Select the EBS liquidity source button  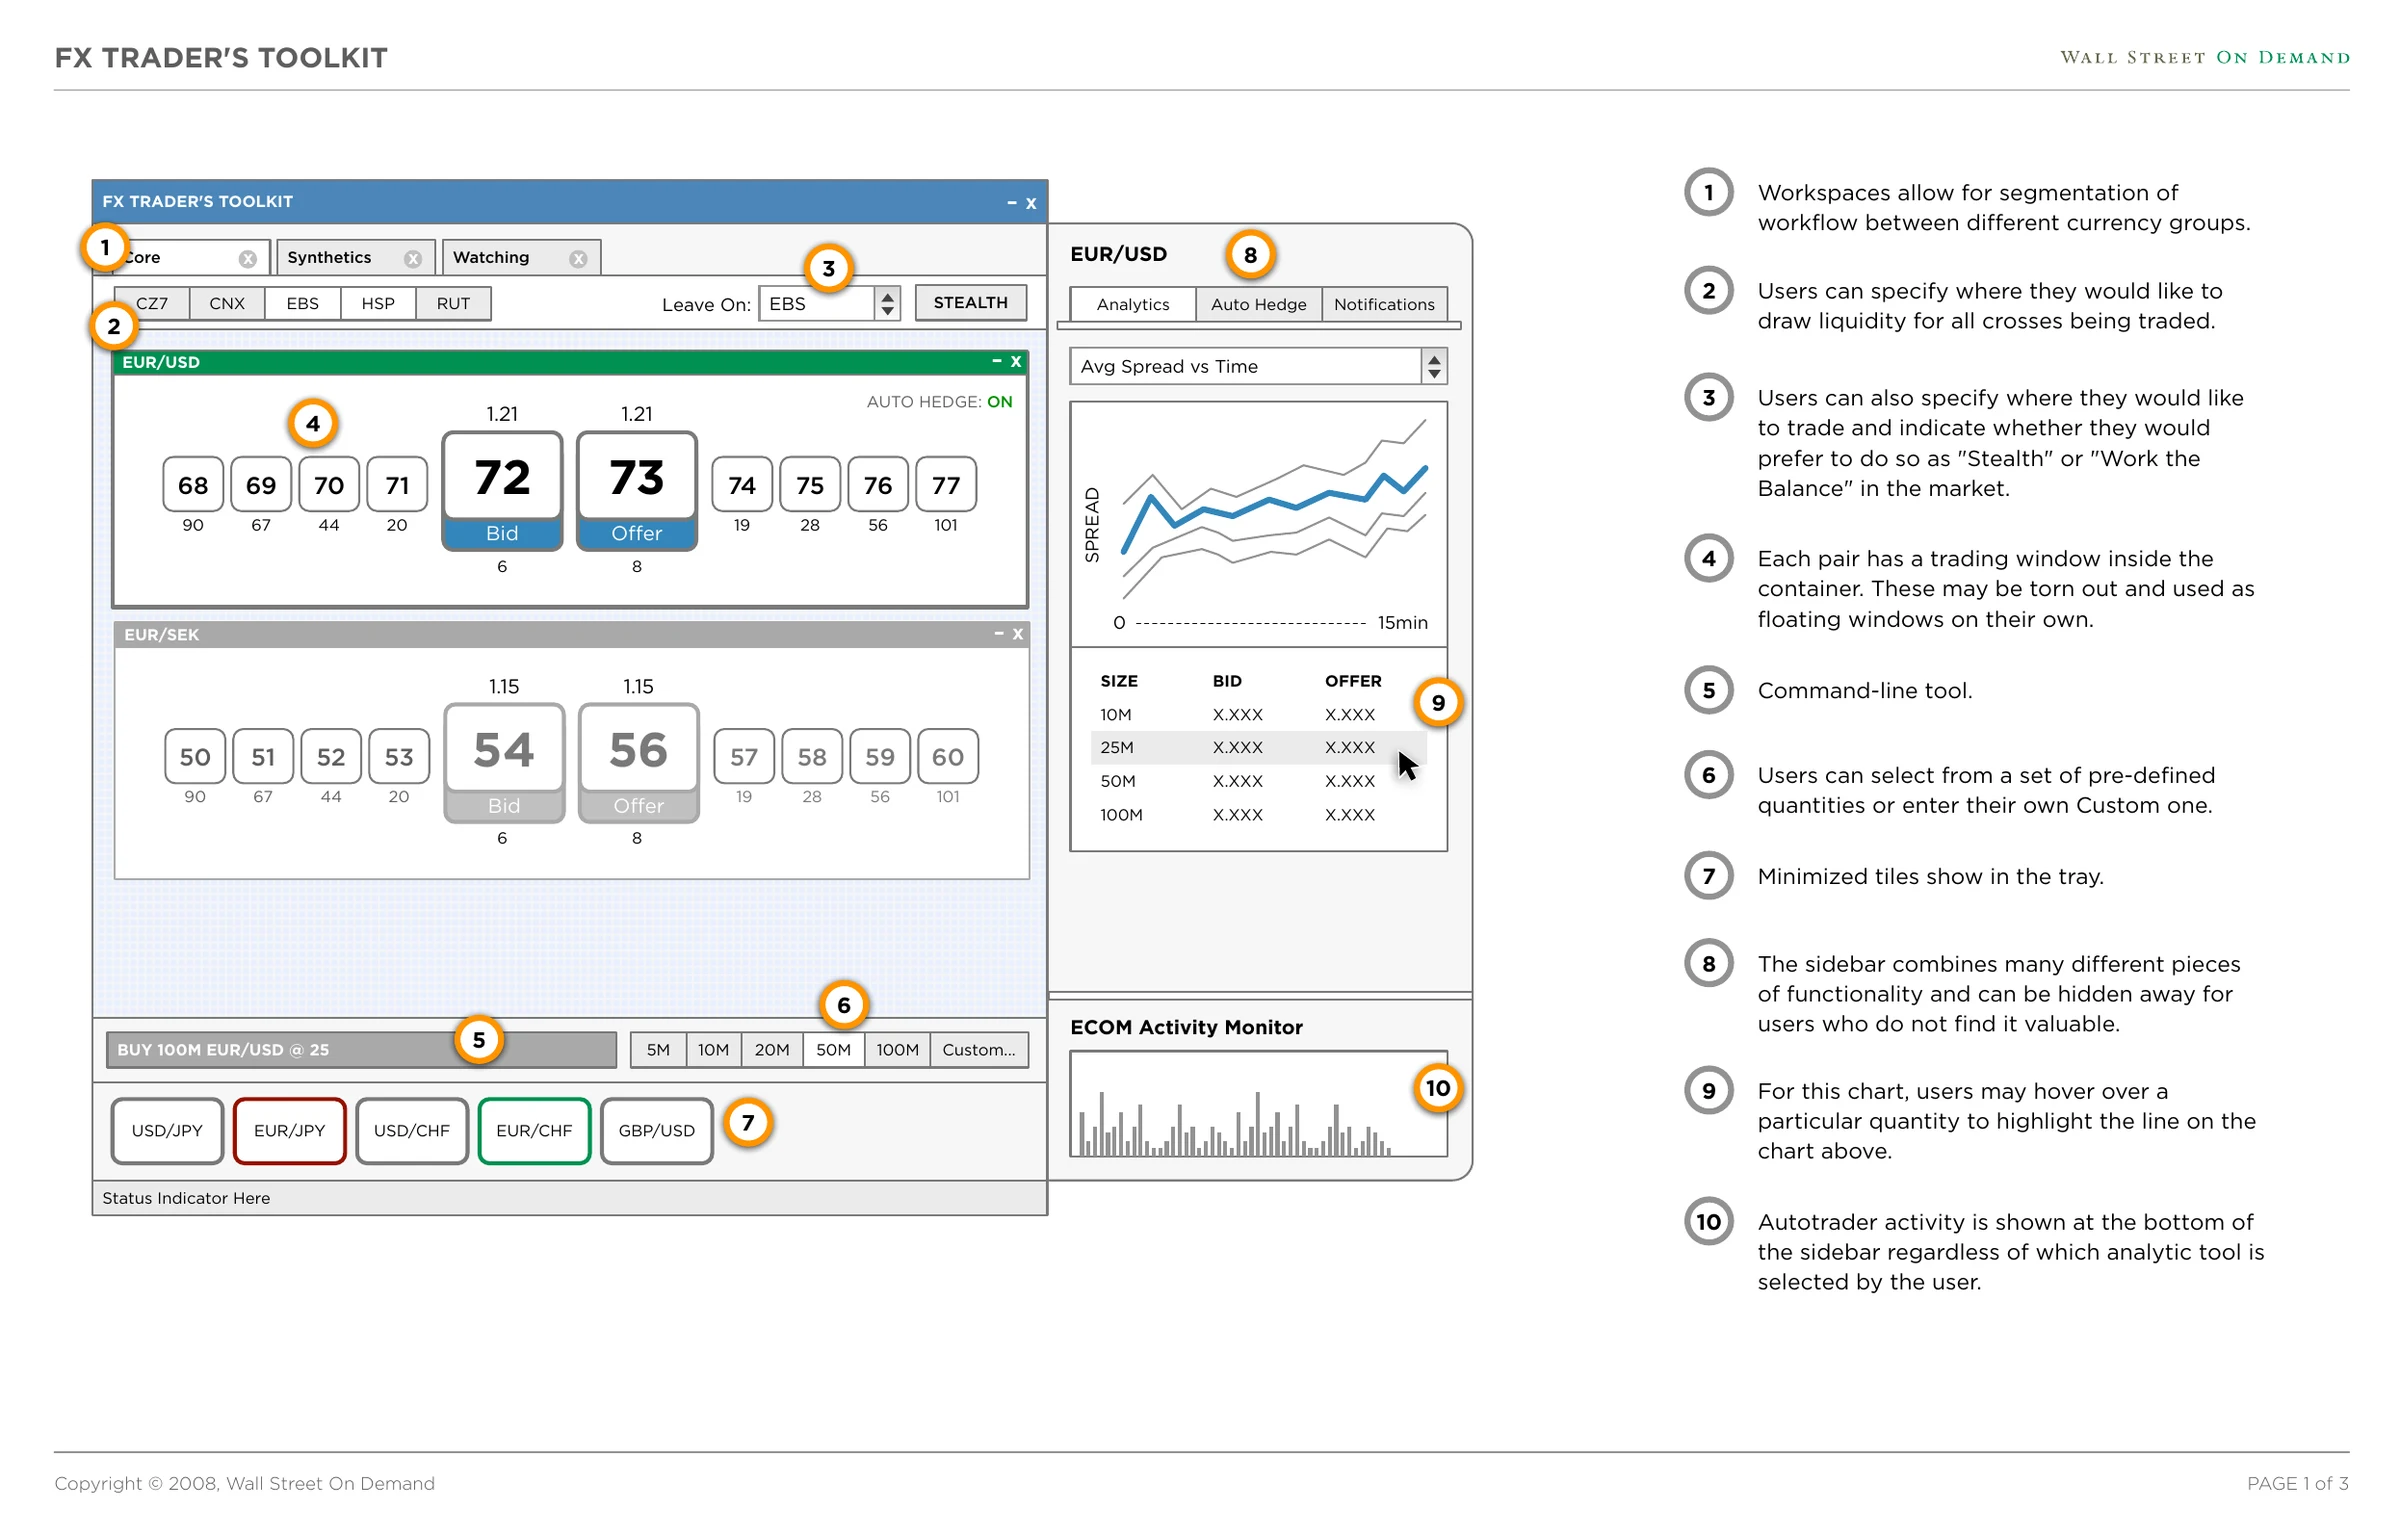[303, 304]
